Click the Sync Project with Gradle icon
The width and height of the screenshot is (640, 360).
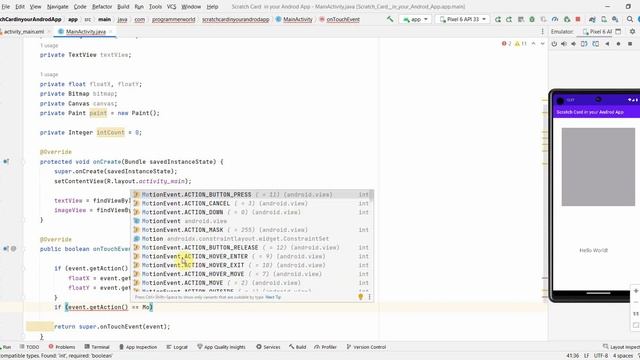(x=593, y=19)
